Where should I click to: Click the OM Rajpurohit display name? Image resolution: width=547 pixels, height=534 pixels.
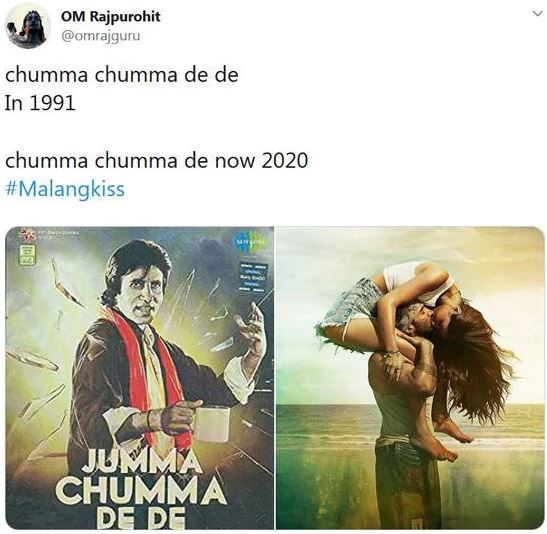coord(111,16)
